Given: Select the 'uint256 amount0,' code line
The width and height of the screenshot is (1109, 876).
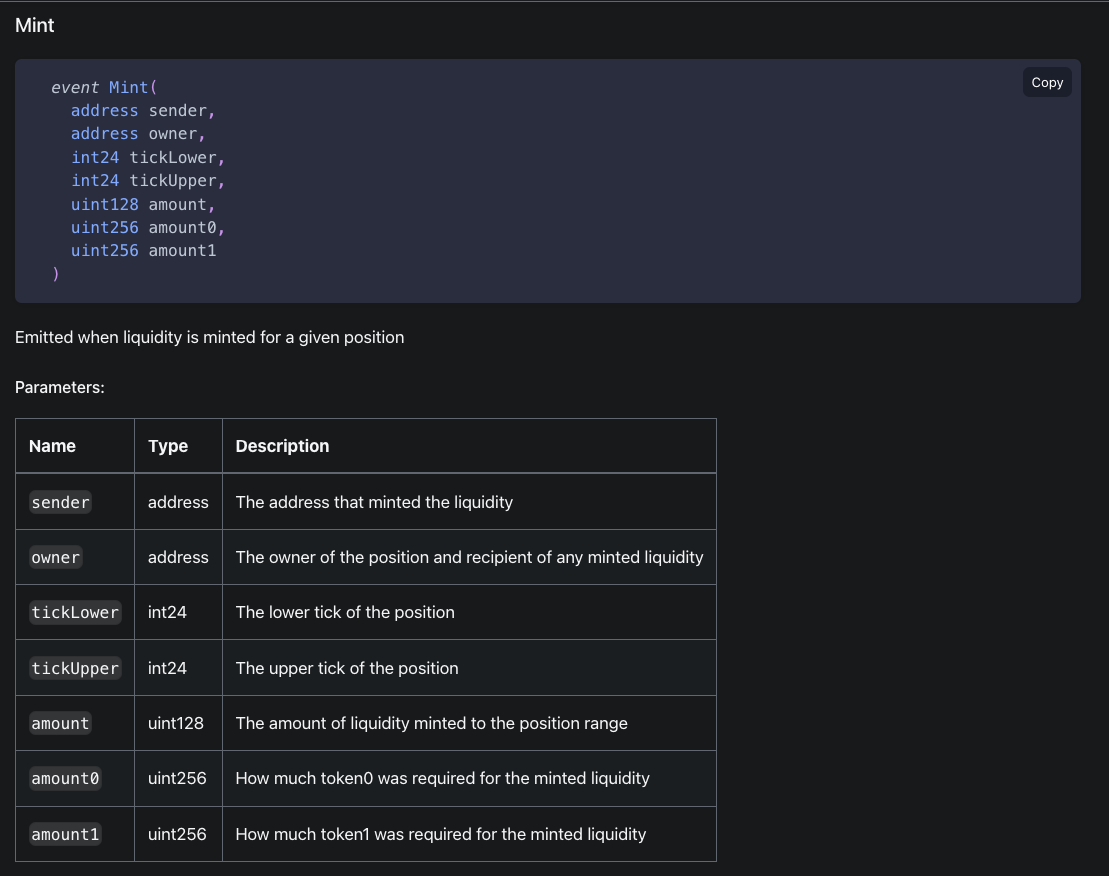Looking at the screenshot, I should (148, 228).
